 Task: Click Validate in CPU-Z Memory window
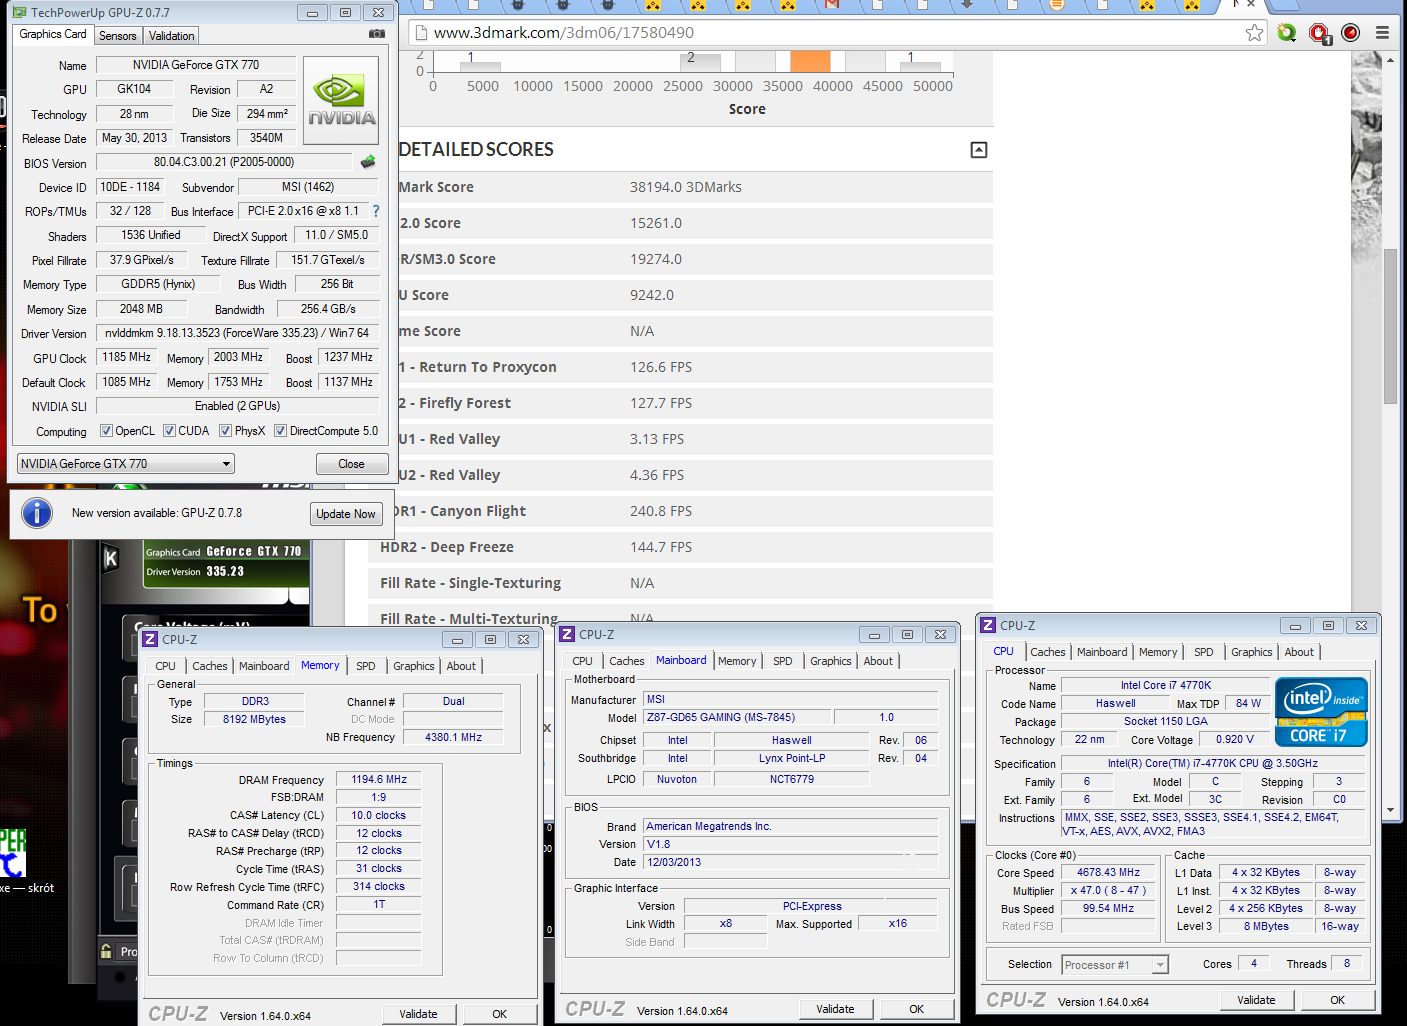click(x=418, y=1014)
